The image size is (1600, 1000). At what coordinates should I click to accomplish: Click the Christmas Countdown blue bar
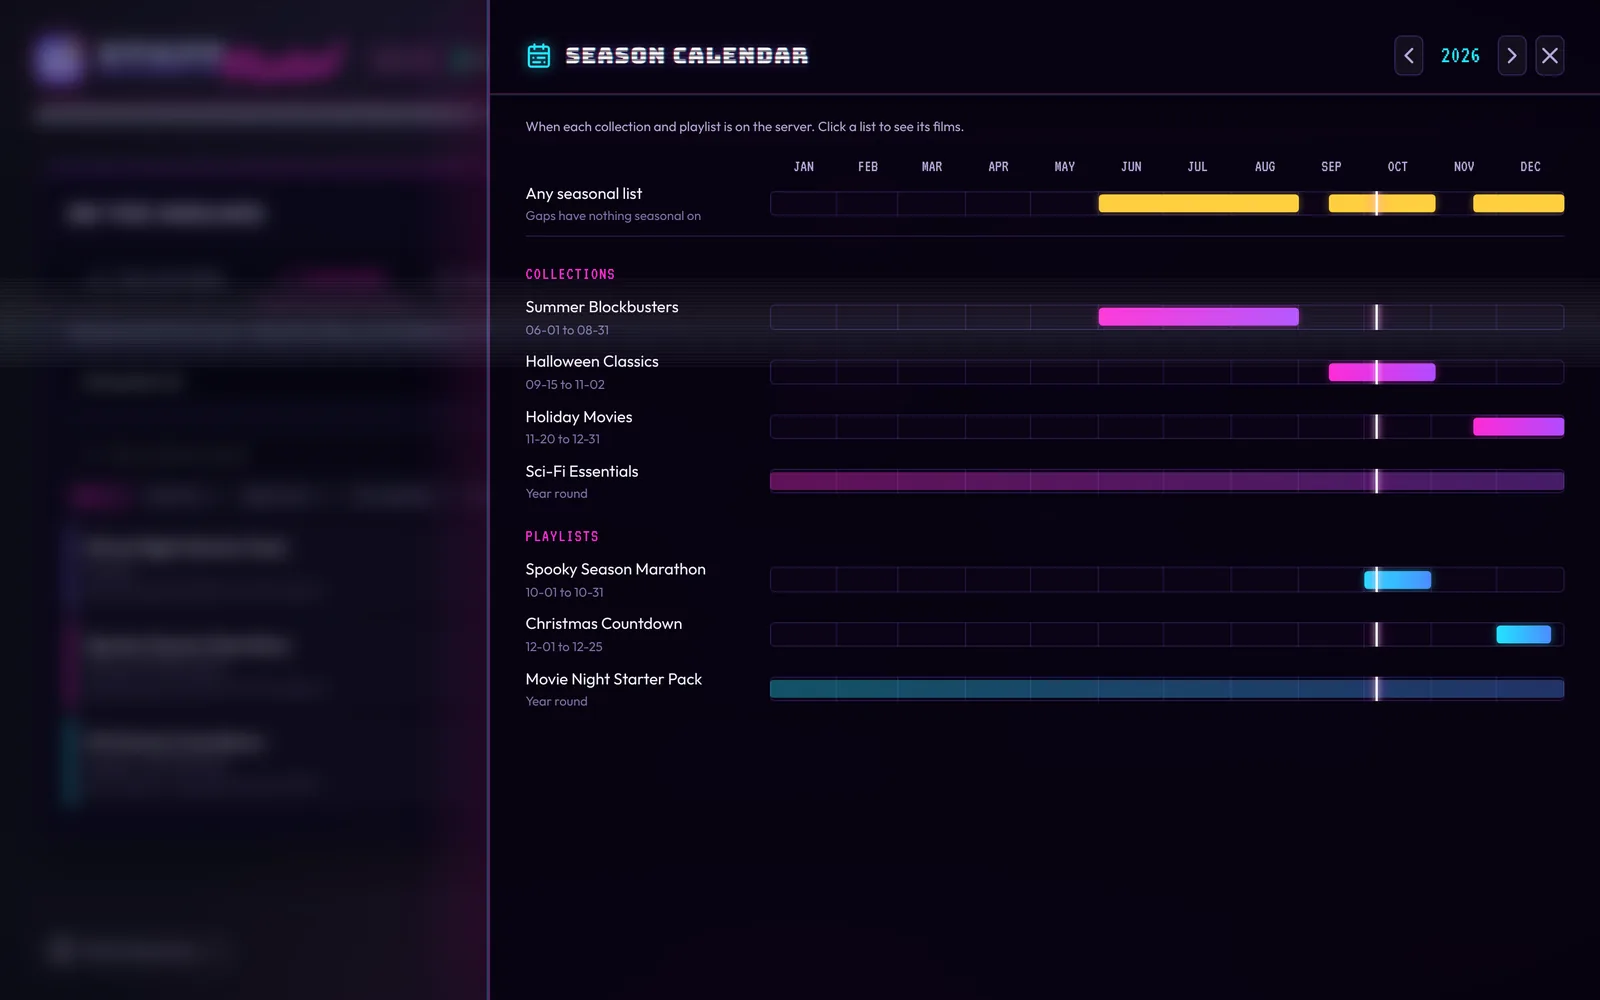1523,634
